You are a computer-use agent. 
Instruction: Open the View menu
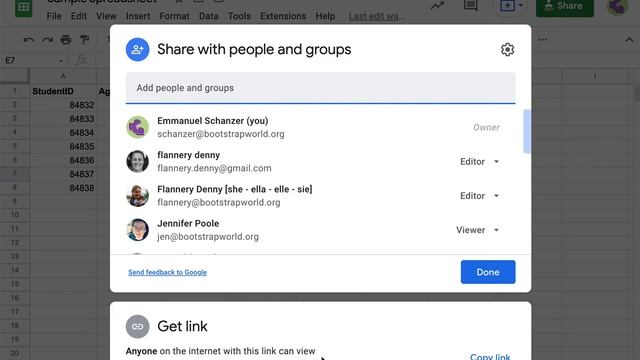(106, 16)
